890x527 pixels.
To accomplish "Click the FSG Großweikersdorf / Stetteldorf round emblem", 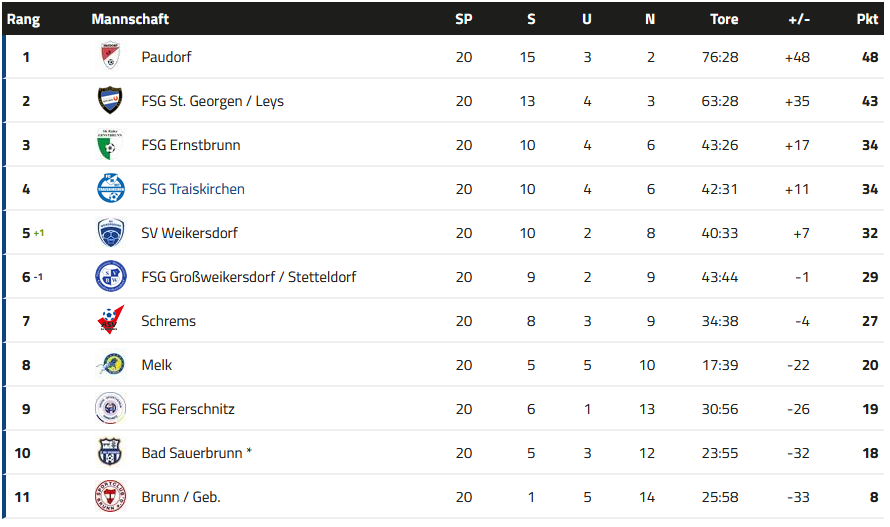I will 111,277.
